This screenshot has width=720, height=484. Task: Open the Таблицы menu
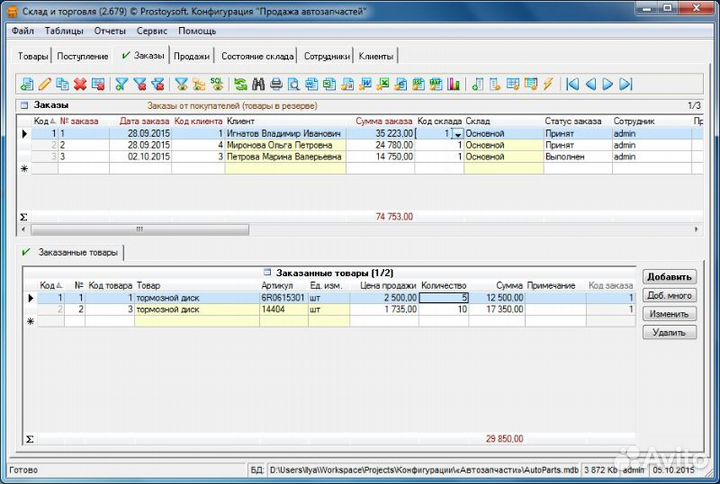[64, 31]
